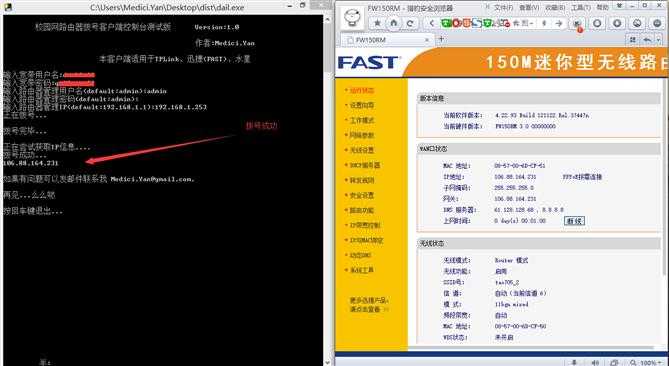This screenshot has width=669, height=366.
Task: Click the browser favorites star icon
Action: (377, 23)
